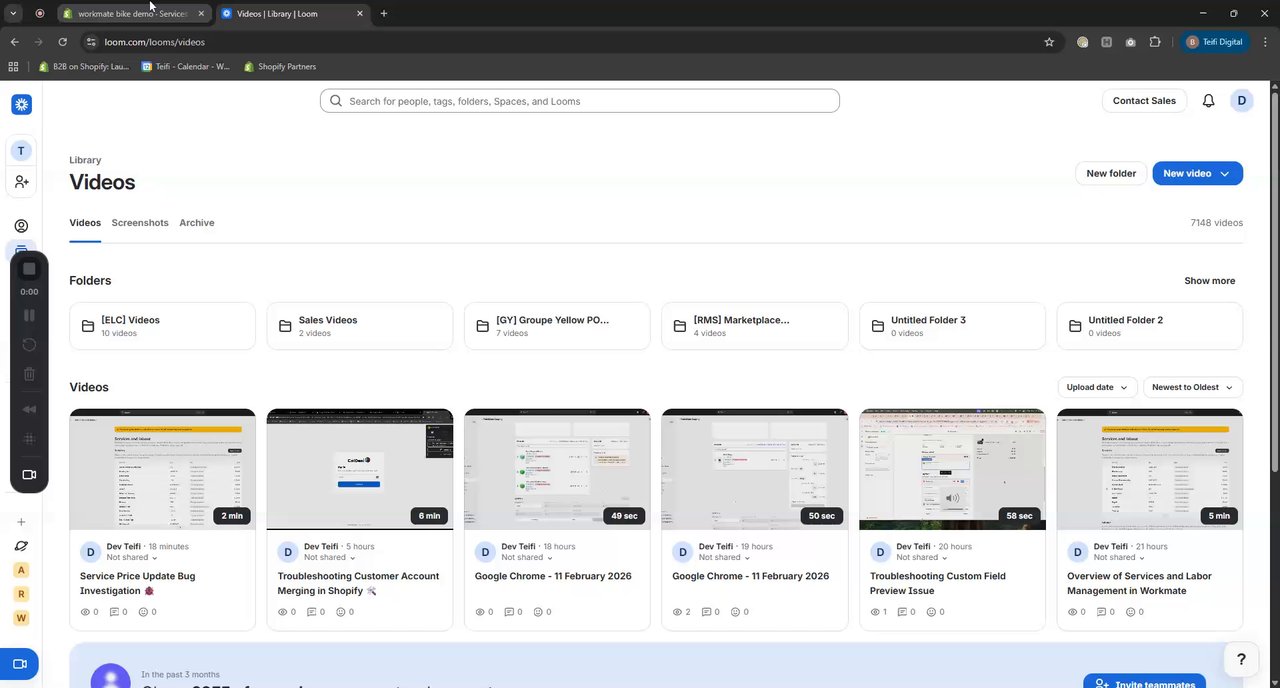Click comments icon on Troubleshooting Custom Field Preview
This screenshot has height=688, width=1280.
pos(904,612)
